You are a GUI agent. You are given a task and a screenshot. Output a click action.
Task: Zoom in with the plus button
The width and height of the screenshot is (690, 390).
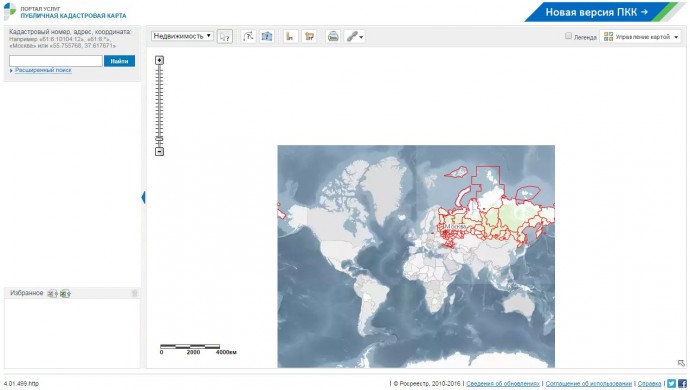click(159, 60)
